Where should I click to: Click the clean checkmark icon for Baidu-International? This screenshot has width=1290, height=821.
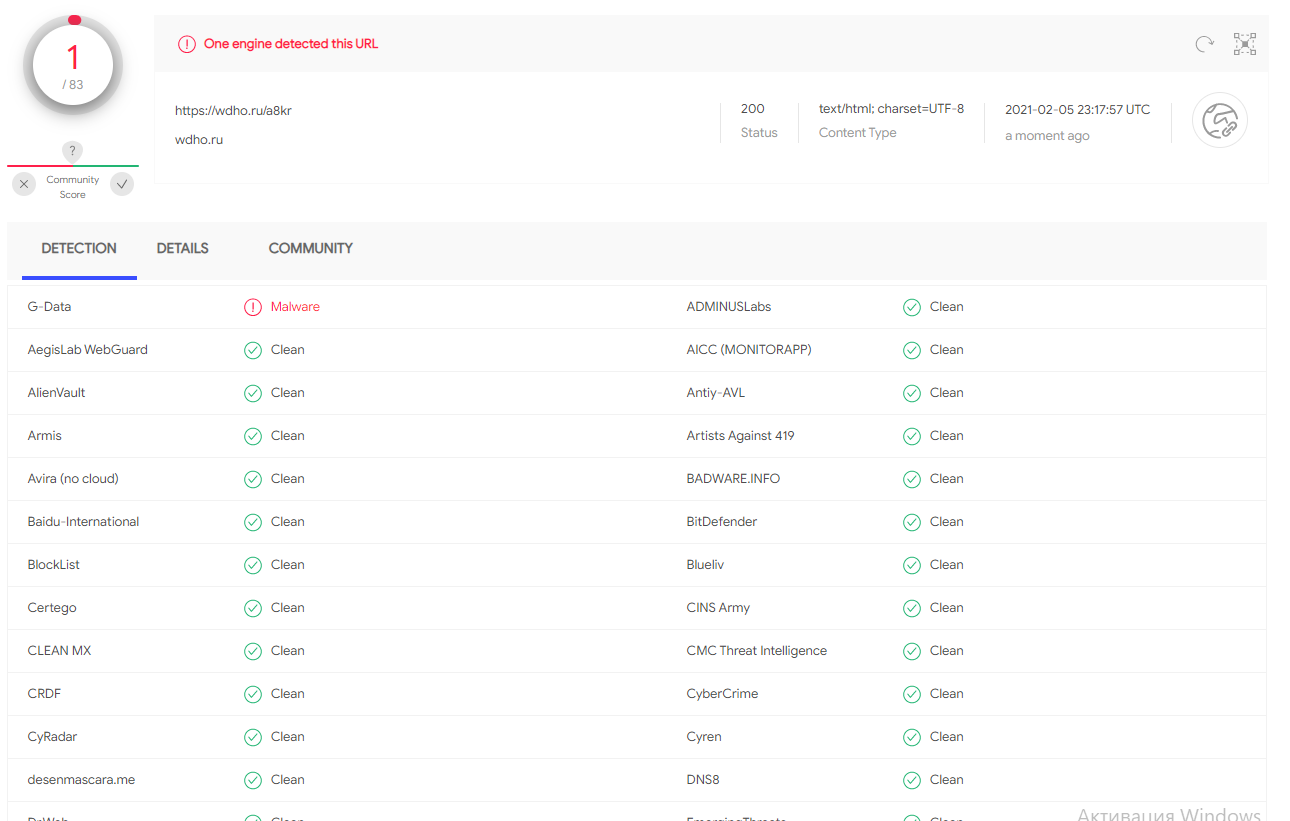coord(253,522)
